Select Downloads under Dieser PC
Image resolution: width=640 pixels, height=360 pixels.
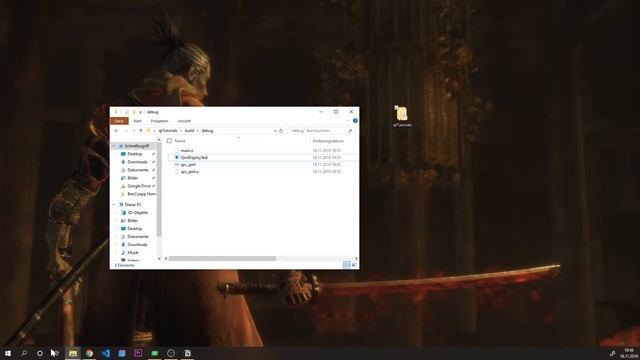(x=137, y=244)
